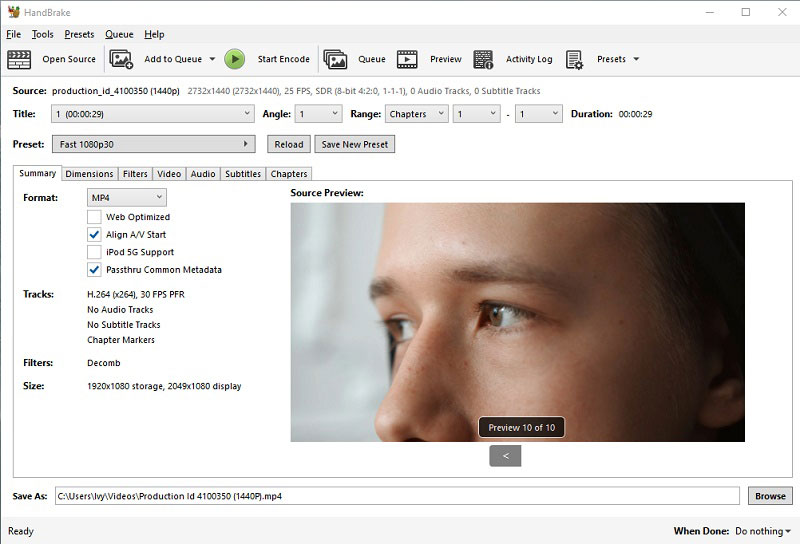Uncheck the Align A/V Start checkbox
Viewport: 800px width, 544px height.
pyautogui.click(x=94, y=235)
